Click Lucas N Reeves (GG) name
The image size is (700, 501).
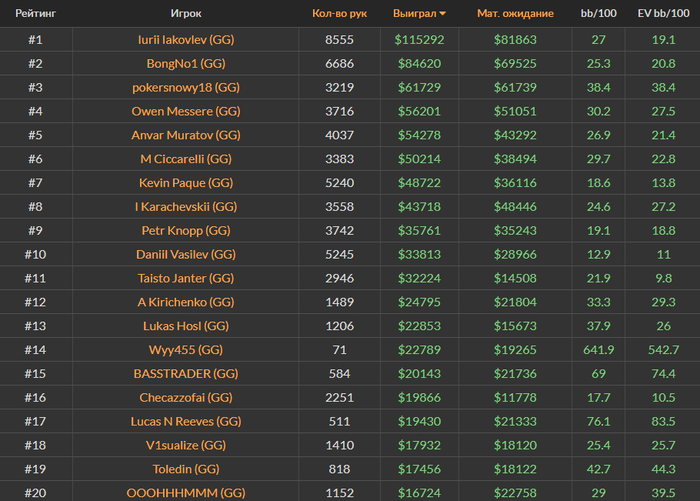(186, 422)
